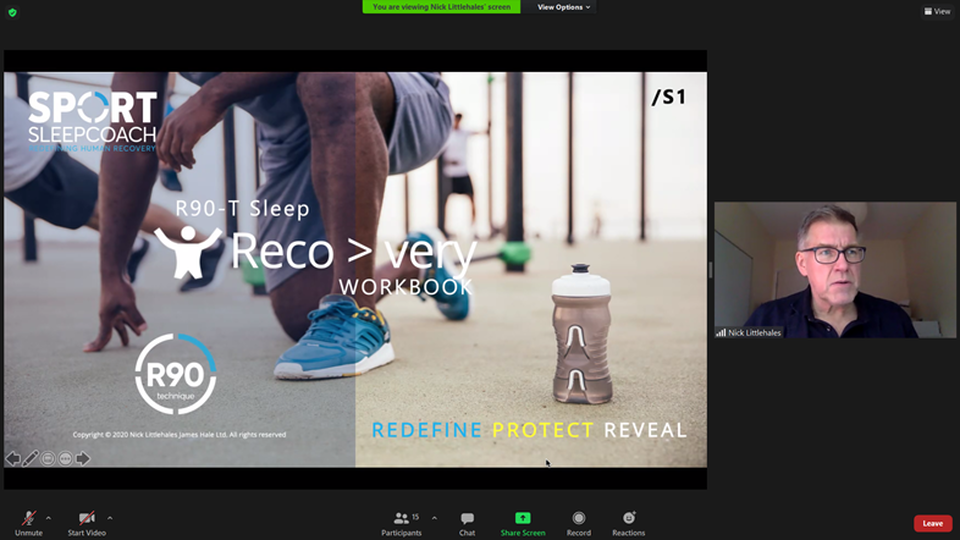Image resolution: width=960 pixels, height=540 pixels.
Task: Click the green Share Screen button
Action: pos(523,524)
